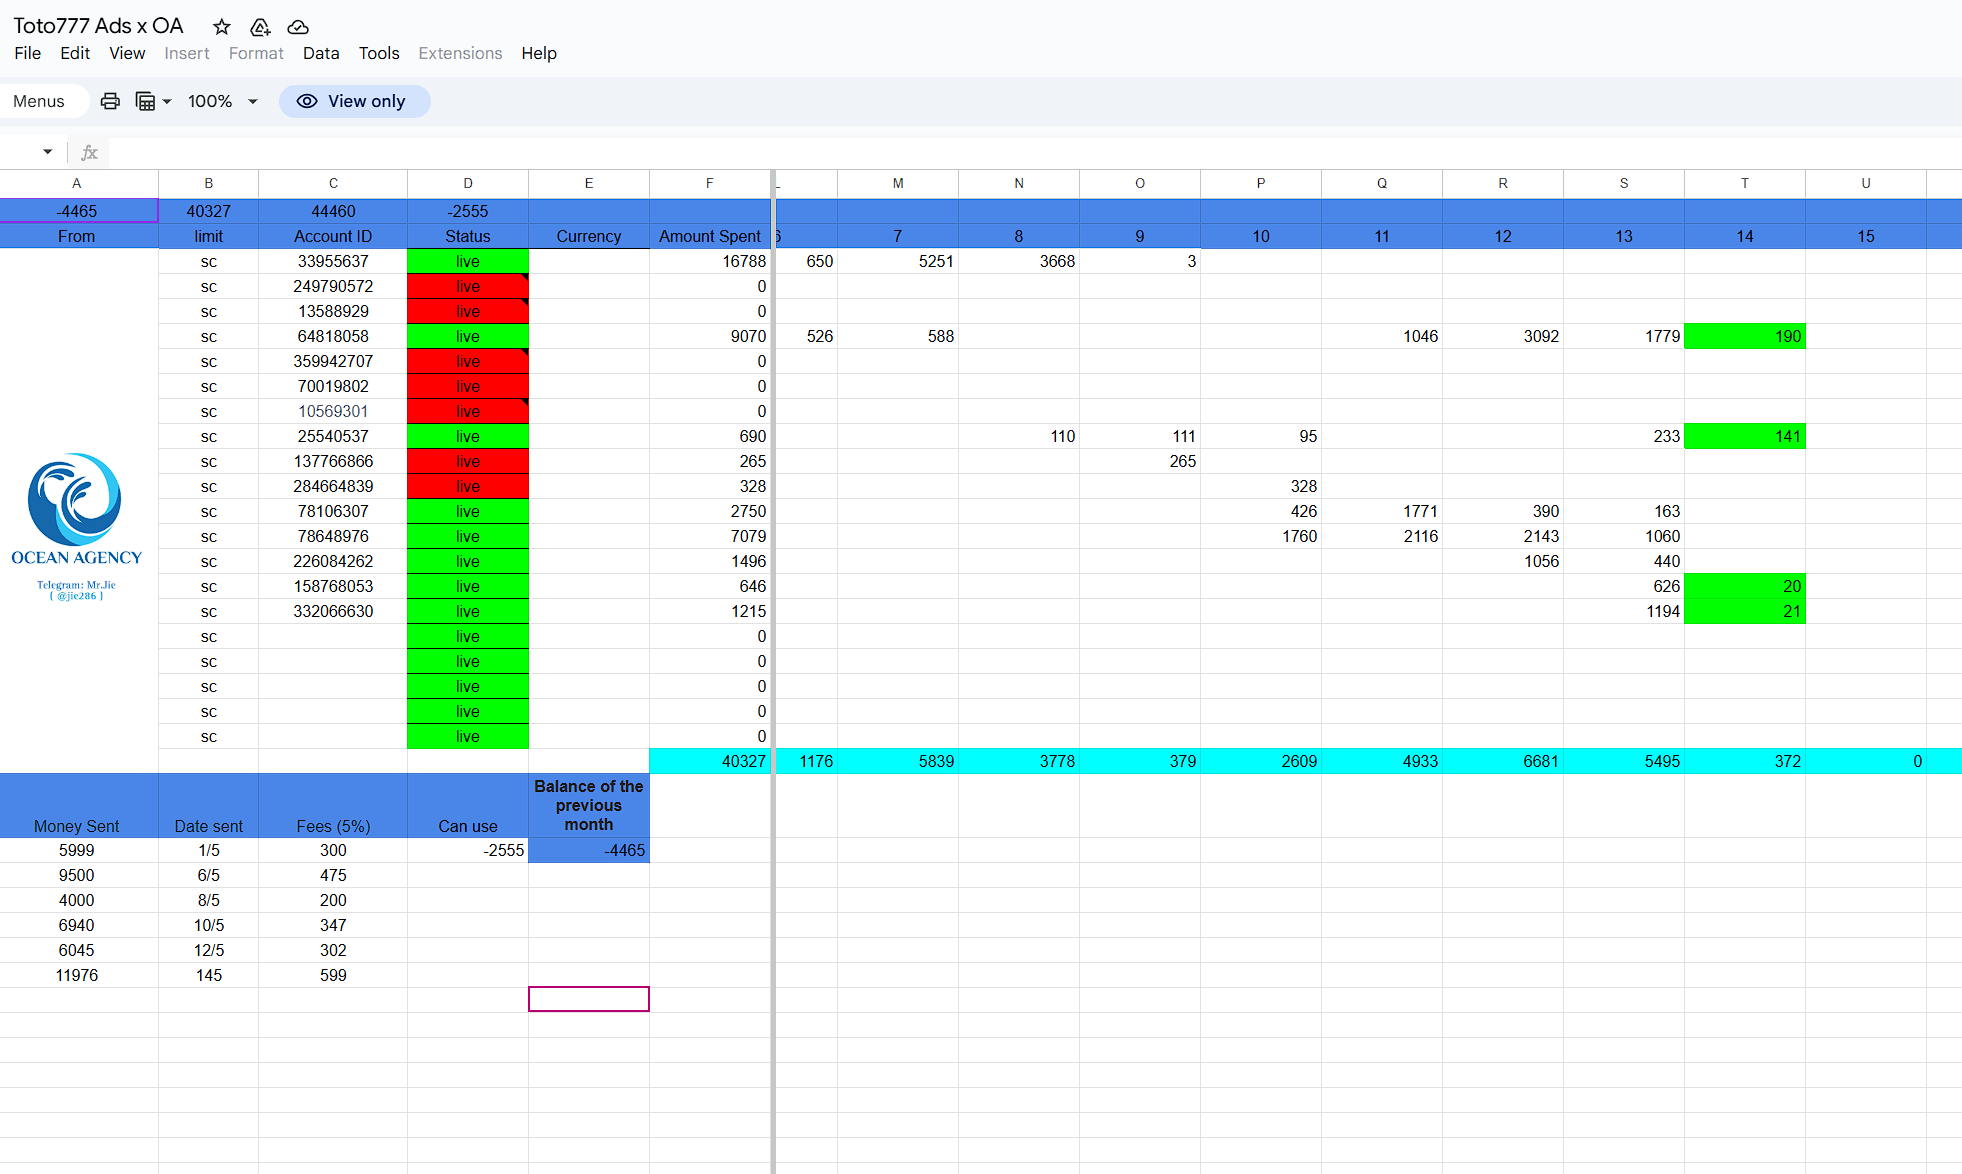Click the cloud save status icon
Viewport: 1962px width, 1174px height.
tap(298, 27)
